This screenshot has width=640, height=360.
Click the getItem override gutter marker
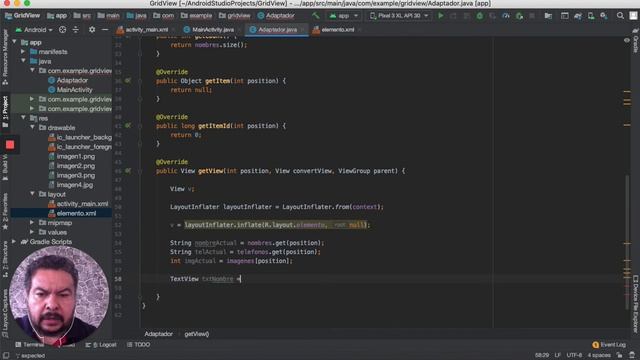(x=128, y=81)
